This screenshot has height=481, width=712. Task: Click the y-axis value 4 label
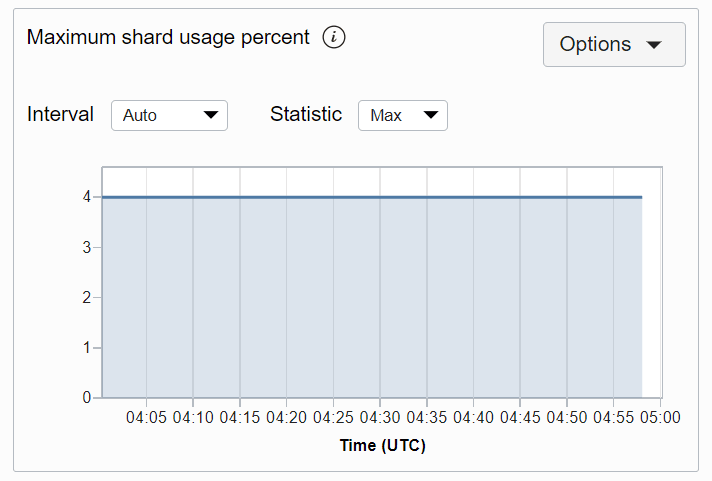click(87, 197)
